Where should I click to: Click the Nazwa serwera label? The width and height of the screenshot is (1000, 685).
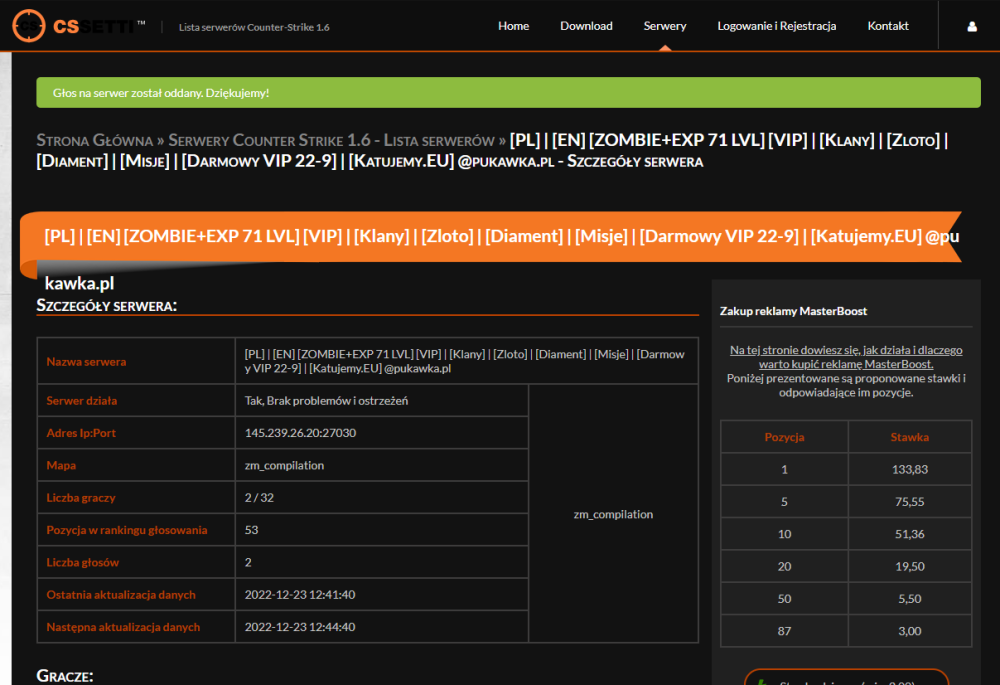[x=86, y=362]
